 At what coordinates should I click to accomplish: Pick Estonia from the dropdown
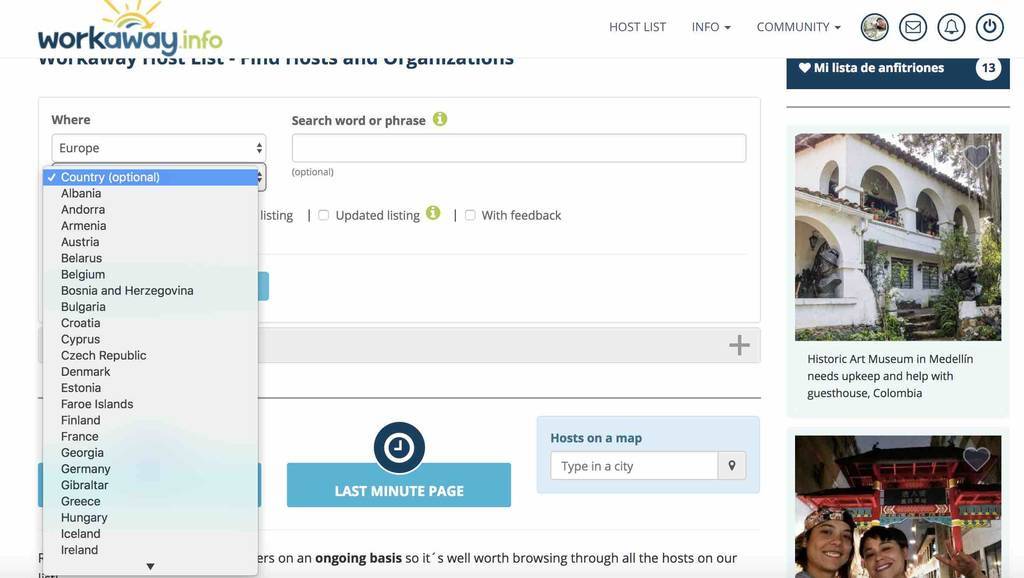[x=150, y=388]
